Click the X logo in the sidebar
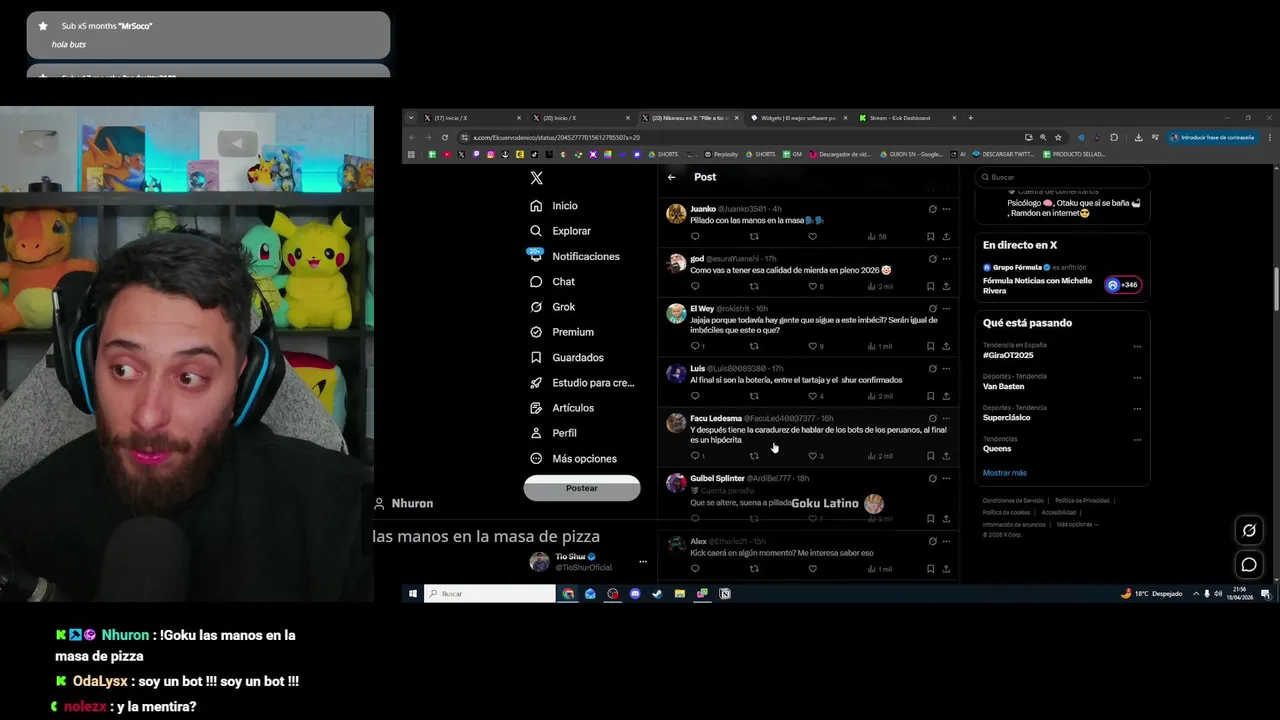Image resolution: width=1280 pixels, height=720 pixels. click(537, 178)
